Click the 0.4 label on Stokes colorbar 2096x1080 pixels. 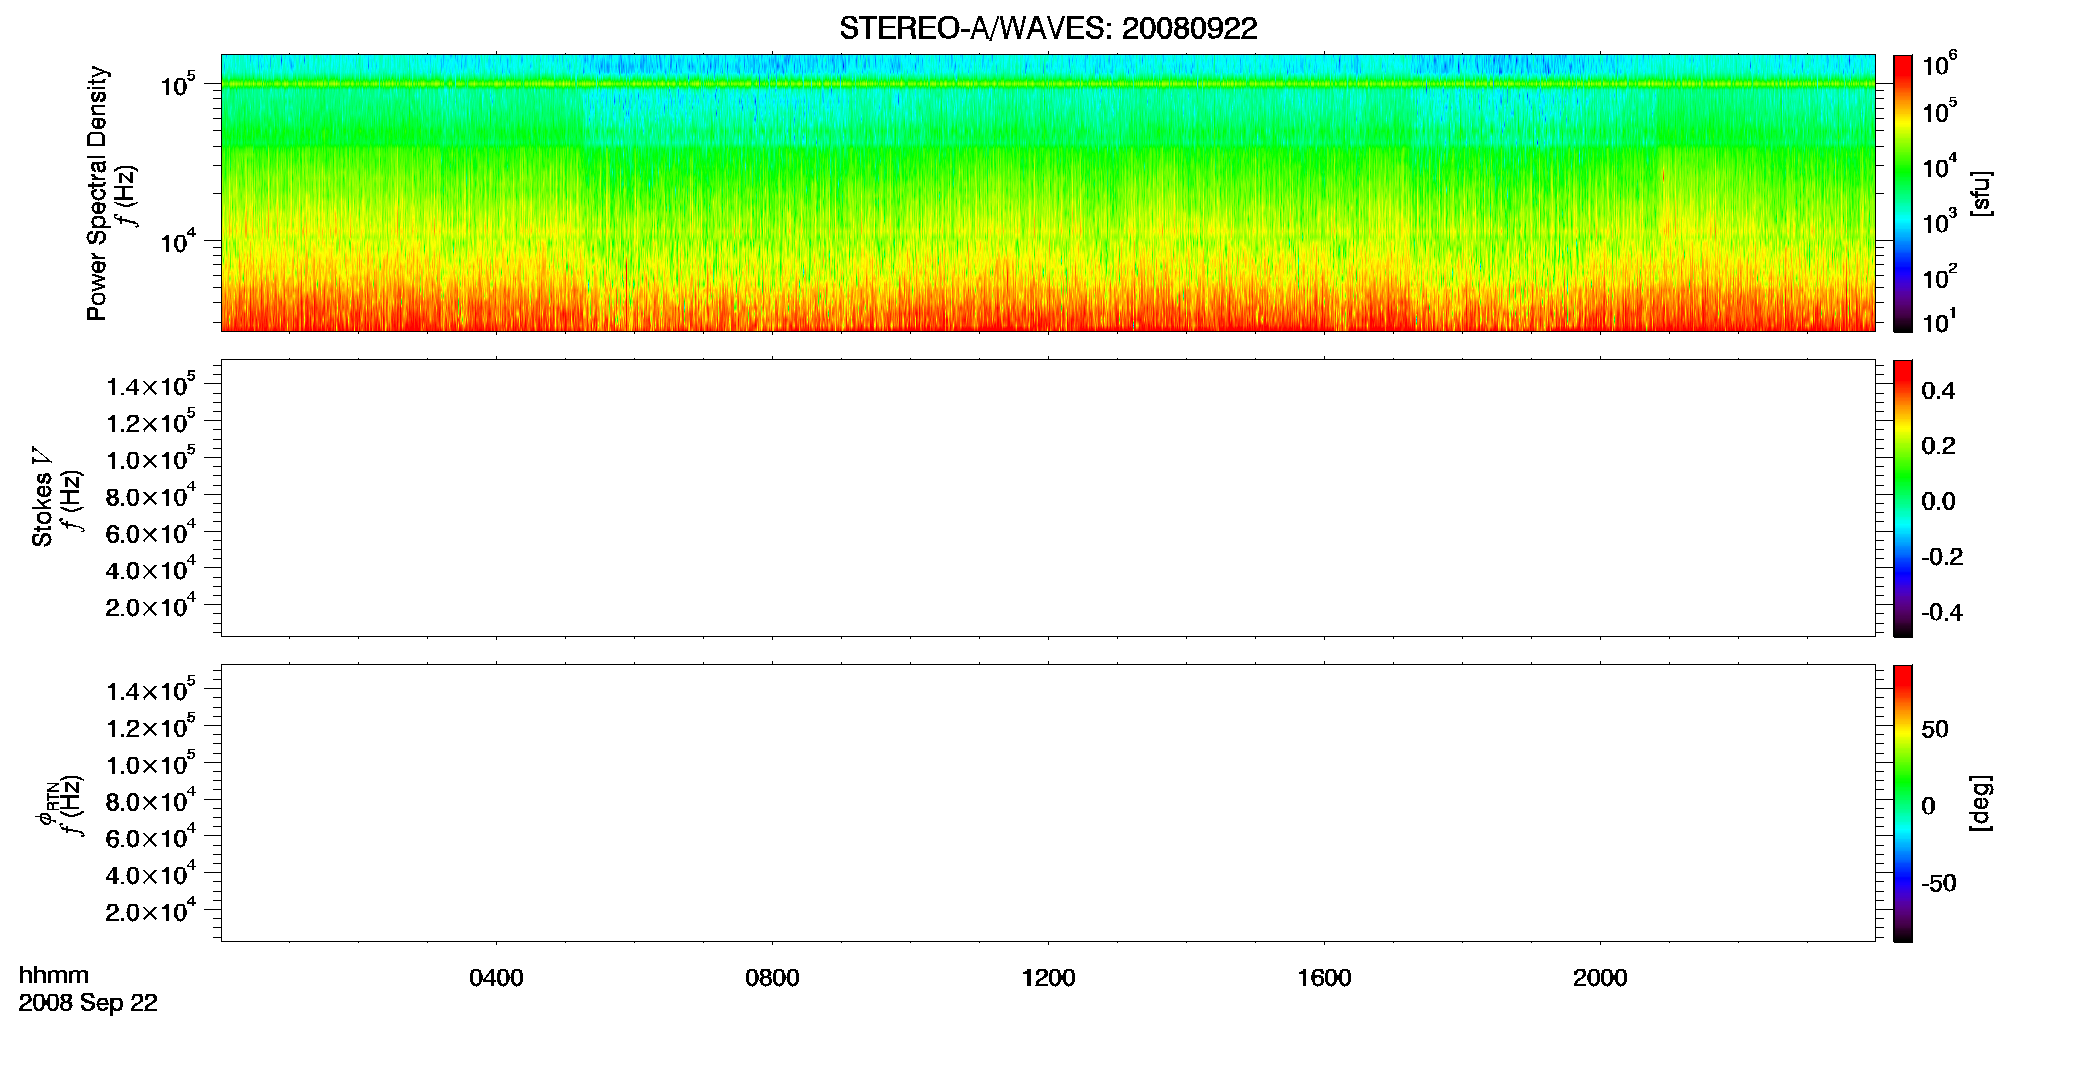click(1938, 391)
